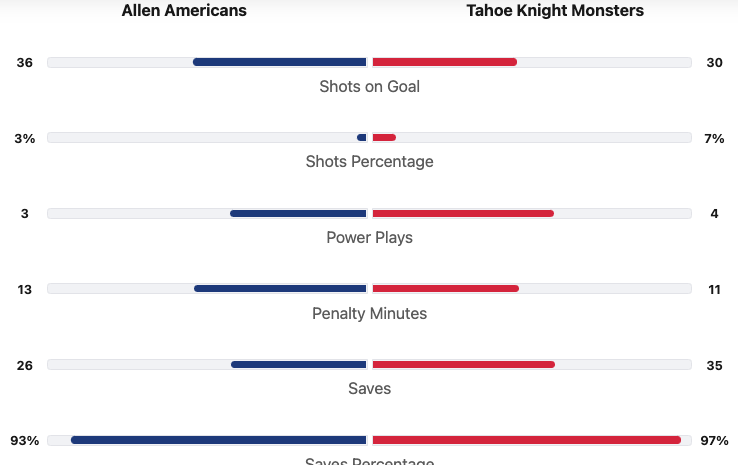Click the Shots Percentage label
738x465 pixels.
[369, 161]
